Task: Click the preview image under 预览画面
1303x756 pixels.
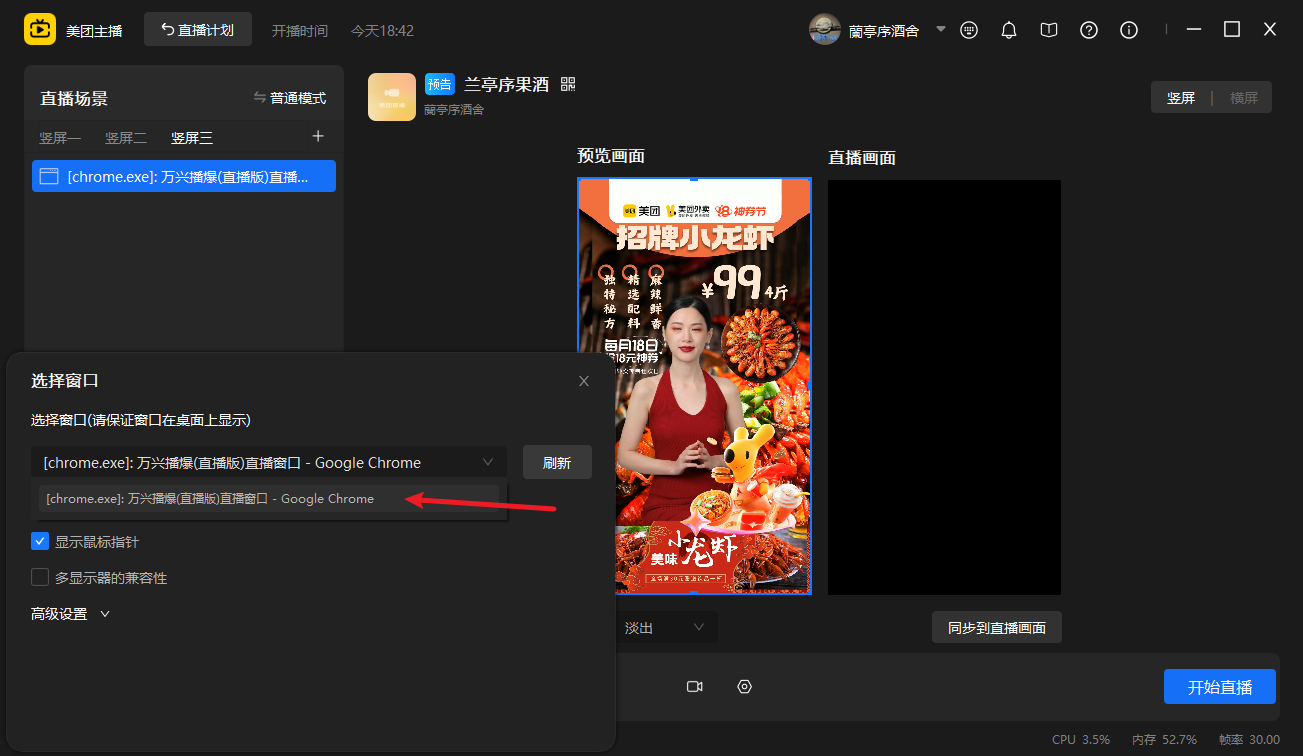Action: pos(695,386)
